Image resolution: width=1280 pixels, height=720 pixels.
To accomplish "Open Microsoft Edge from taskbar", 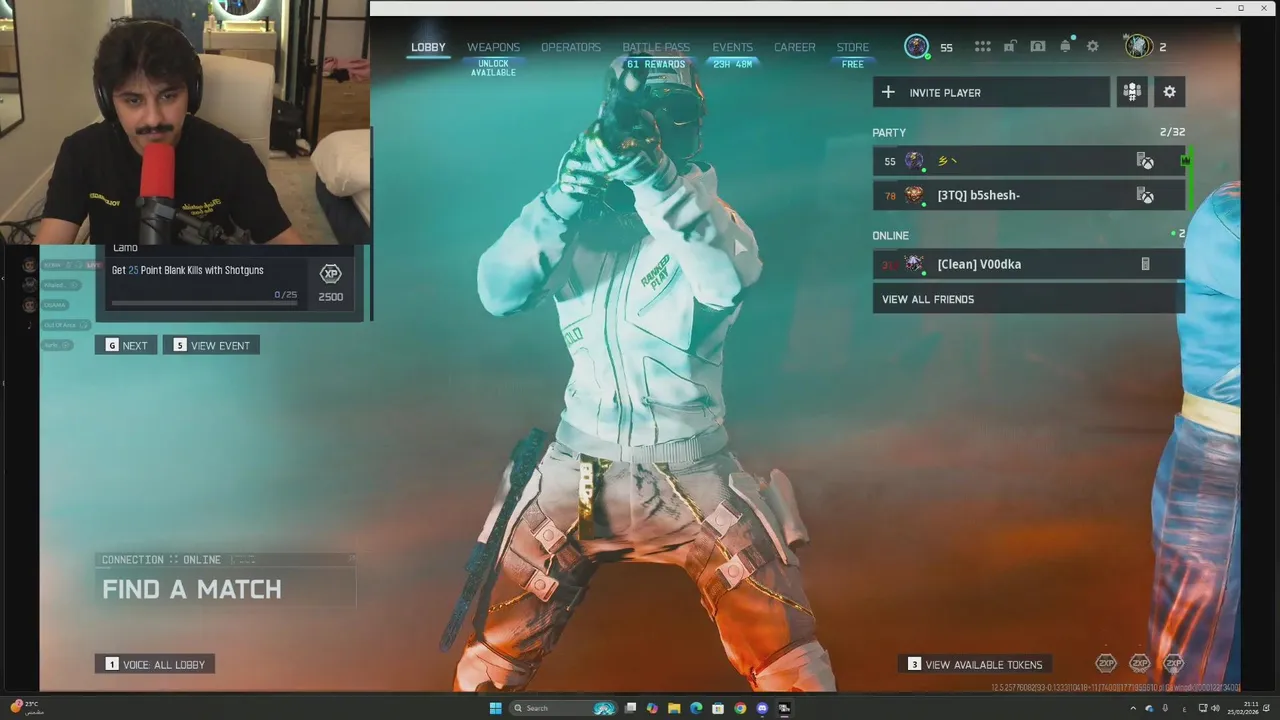I will [696, 708].
